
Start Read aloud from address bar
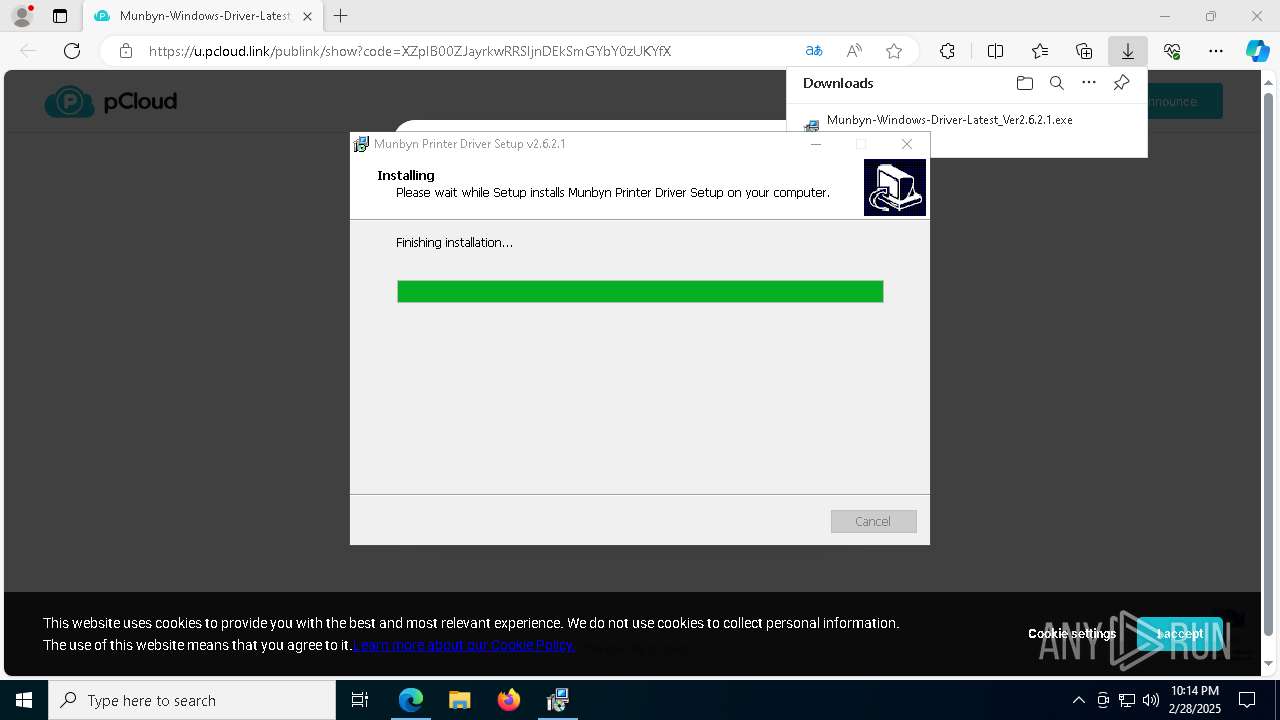[x=854, y=51]
